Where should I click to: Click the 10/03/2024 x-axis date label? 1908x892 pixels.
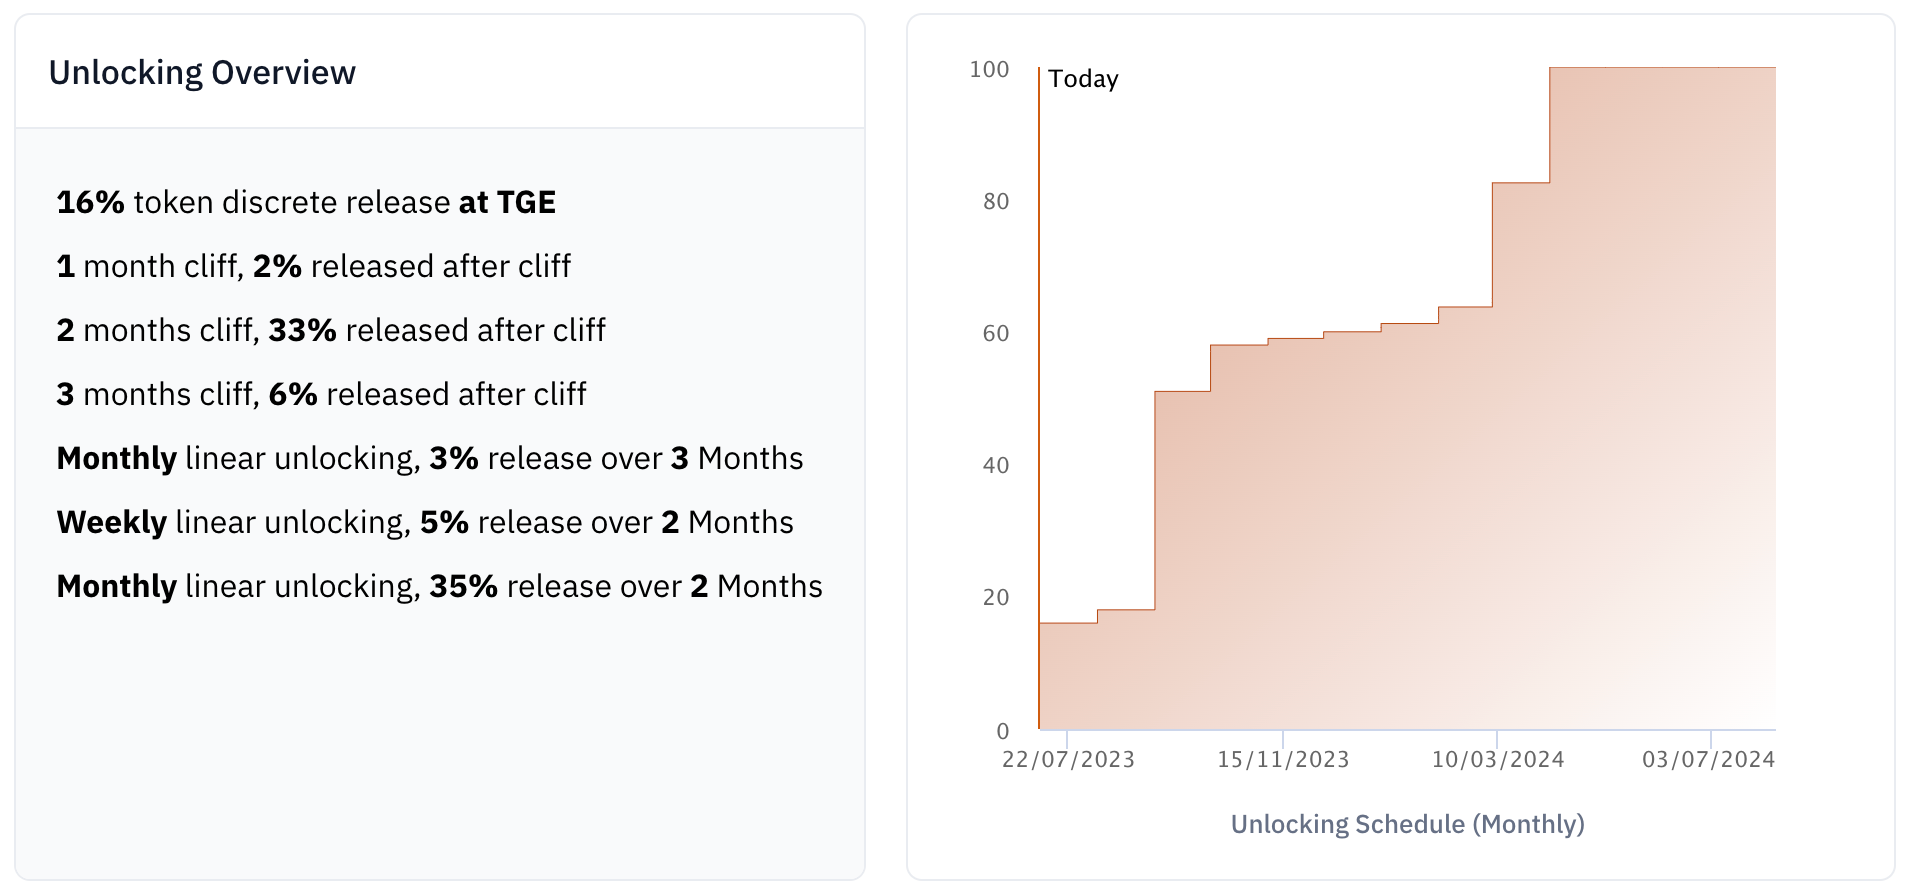pos(1498,760)
